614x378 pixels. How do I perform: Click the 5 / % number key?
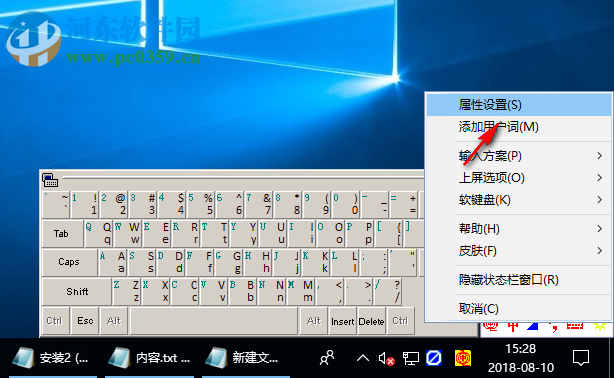click(x=200, y=204)
